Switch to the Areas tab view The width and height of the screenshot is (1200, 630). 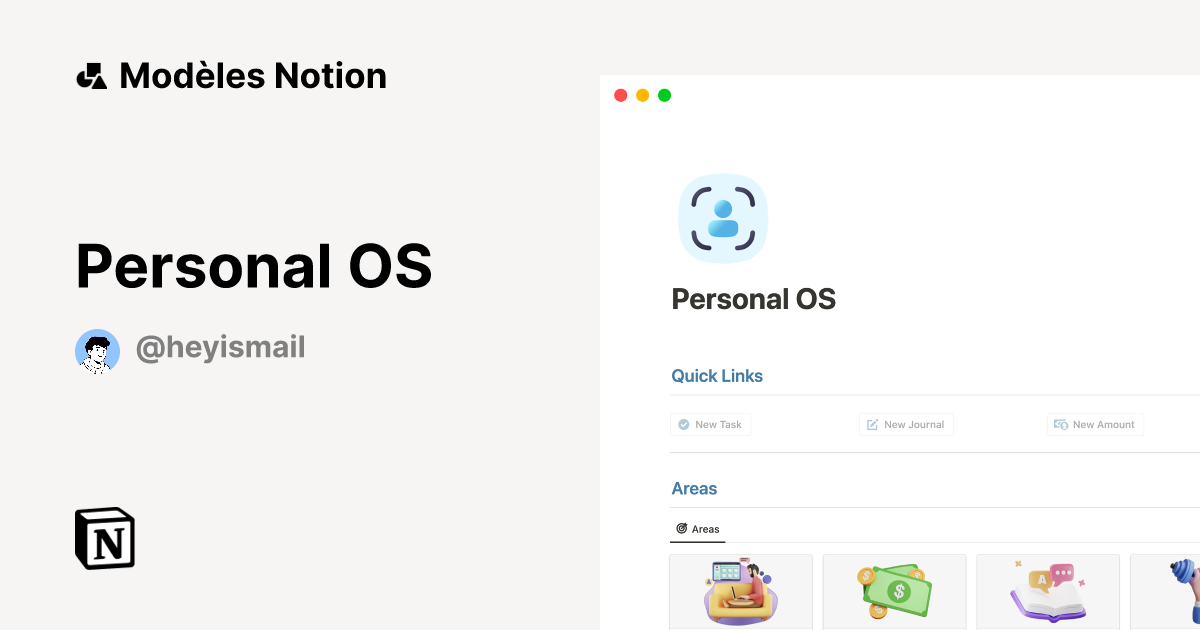[x=697, y=529]
